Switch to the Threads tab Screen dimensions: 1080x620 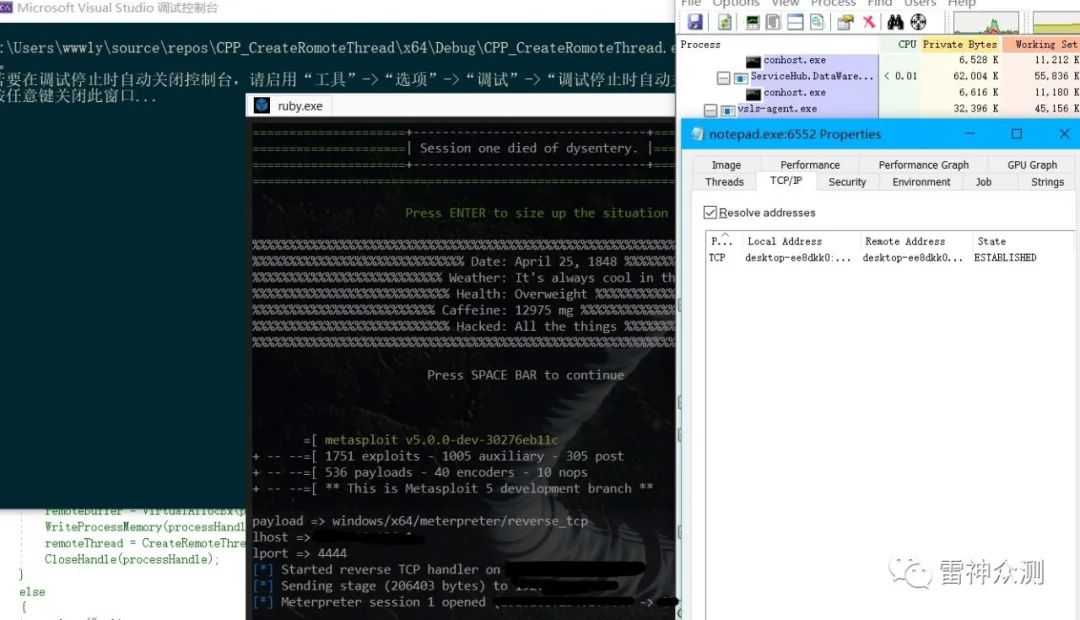pos(725,182)
